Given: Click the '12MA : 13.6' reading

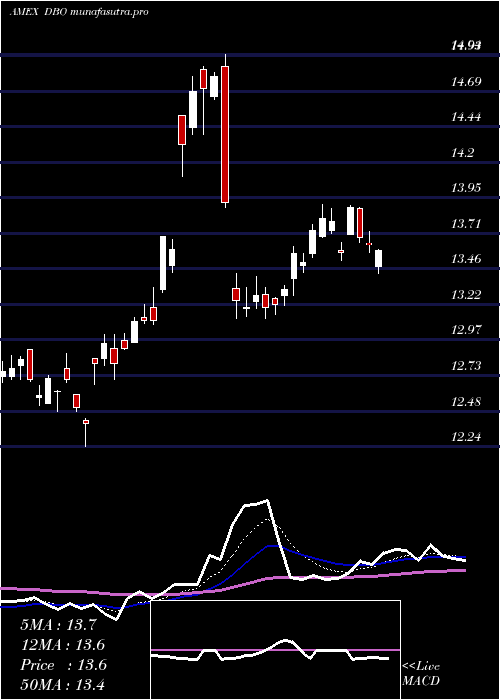Looking at the screenshot, I should (x=63, y=645).
